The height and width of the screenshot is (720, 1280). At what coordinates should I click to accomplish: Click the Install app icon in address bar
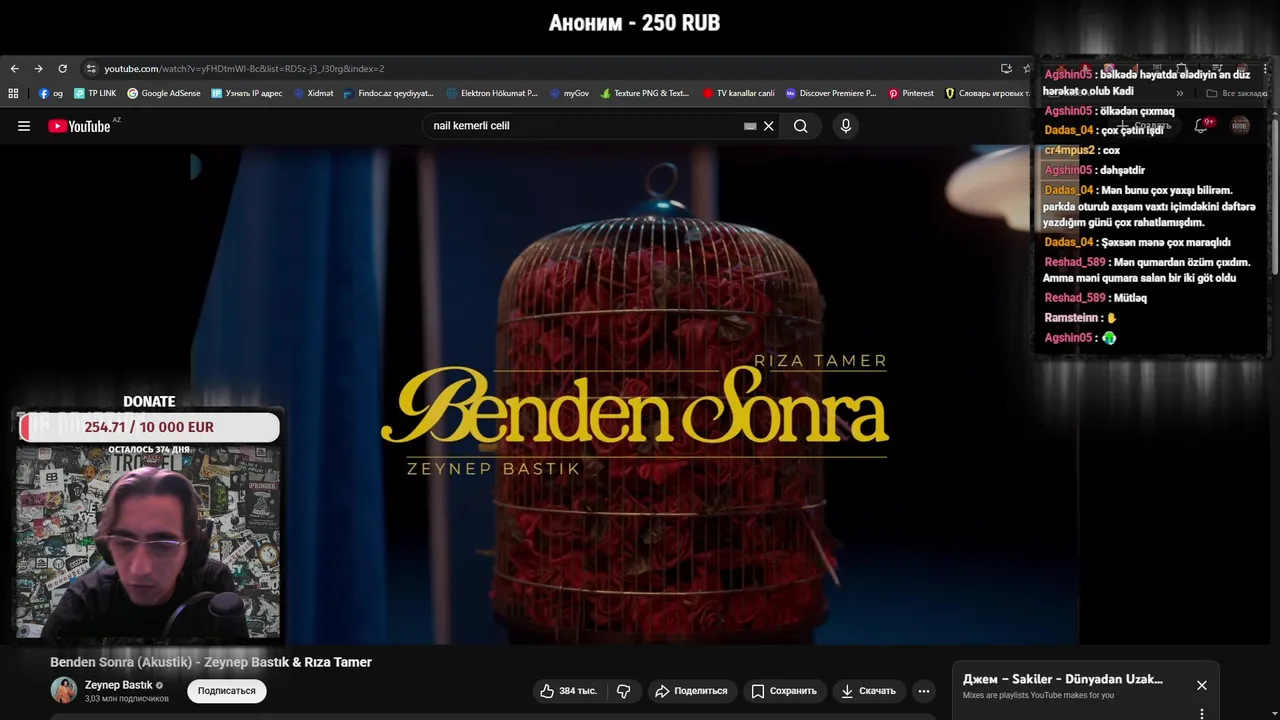point(1006,69)
